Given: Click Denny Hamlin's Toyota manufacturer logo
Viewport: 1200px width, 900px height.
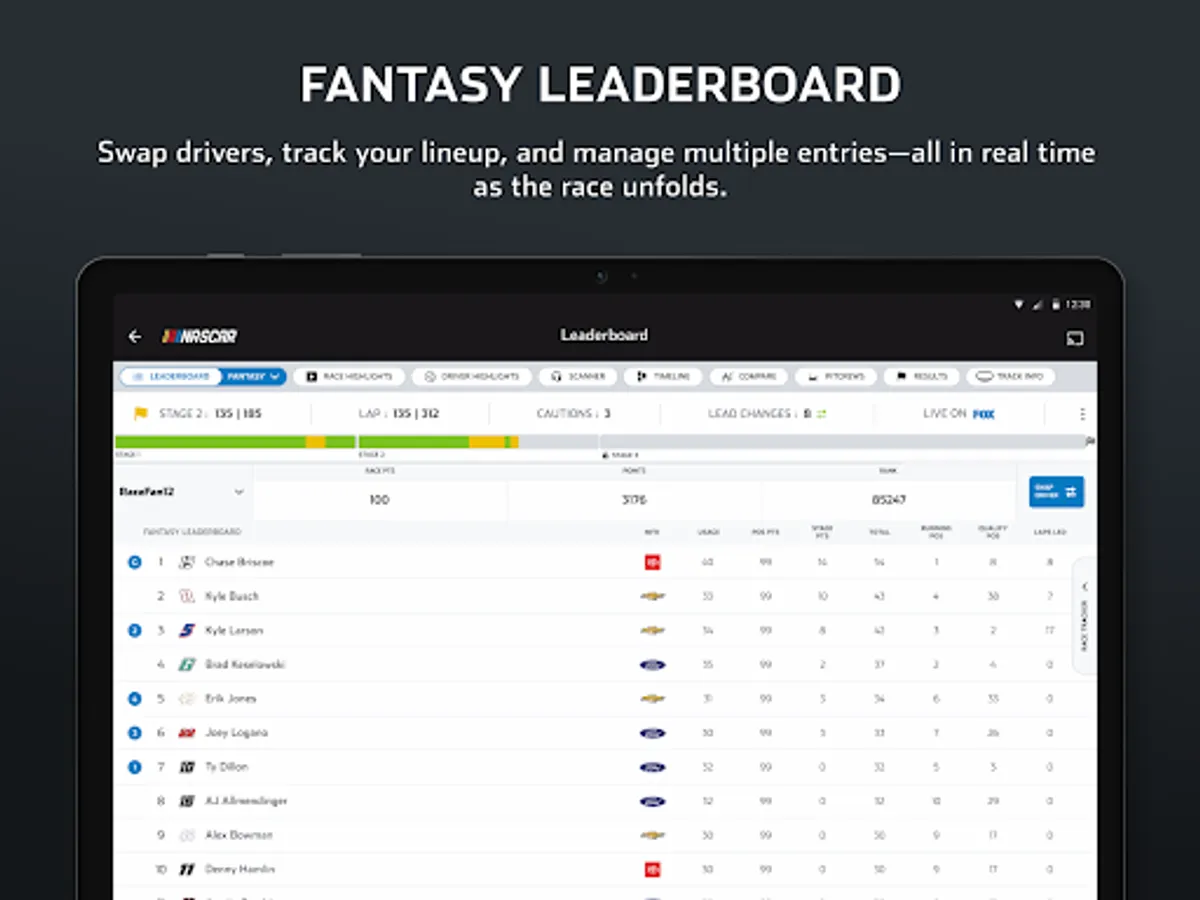Looking at the screenshot, I should [x=653, y=869].
